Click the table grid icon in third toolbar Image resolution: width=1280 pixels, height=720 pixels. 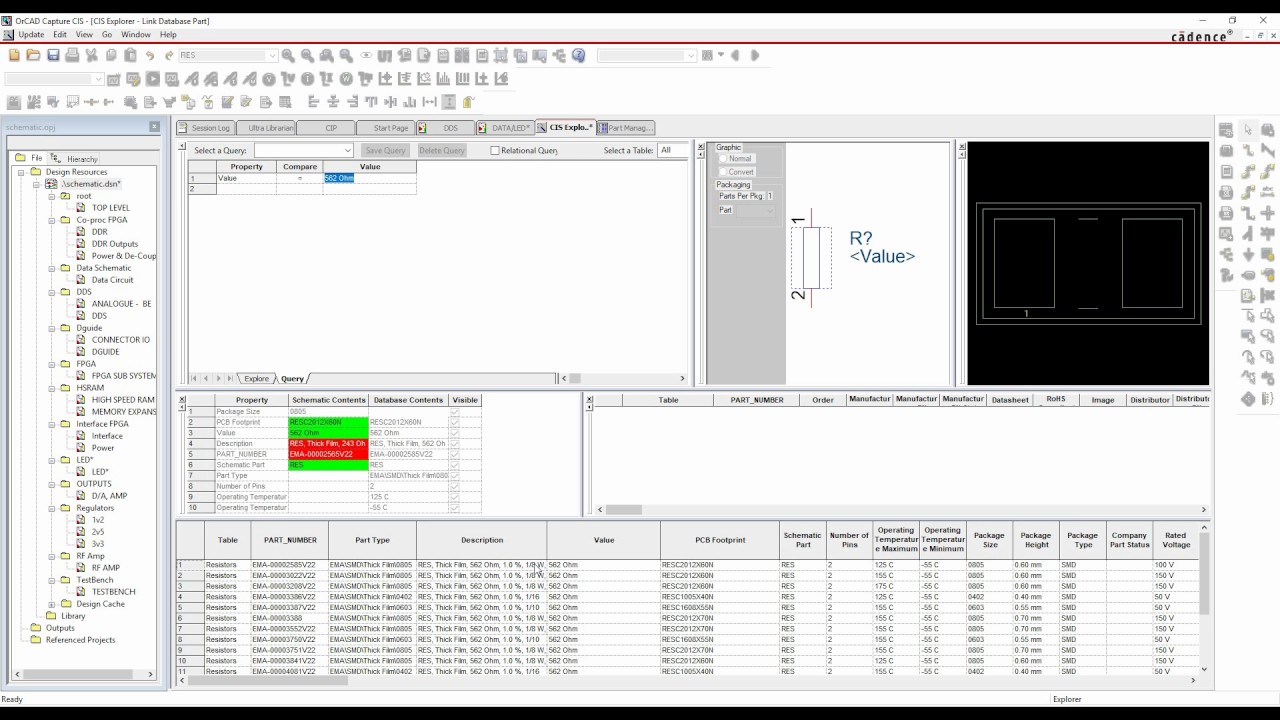pyautogui.click(x=285, y=102)
